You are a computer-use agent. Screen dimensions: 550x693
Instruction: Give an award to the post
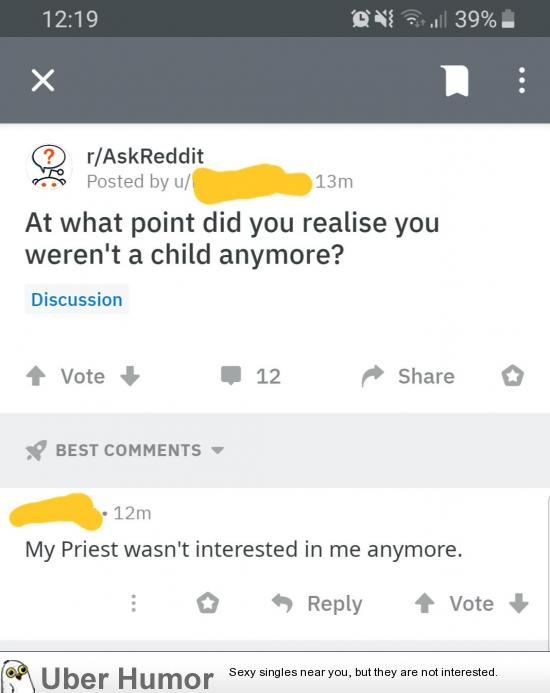[x=513, y=376]
